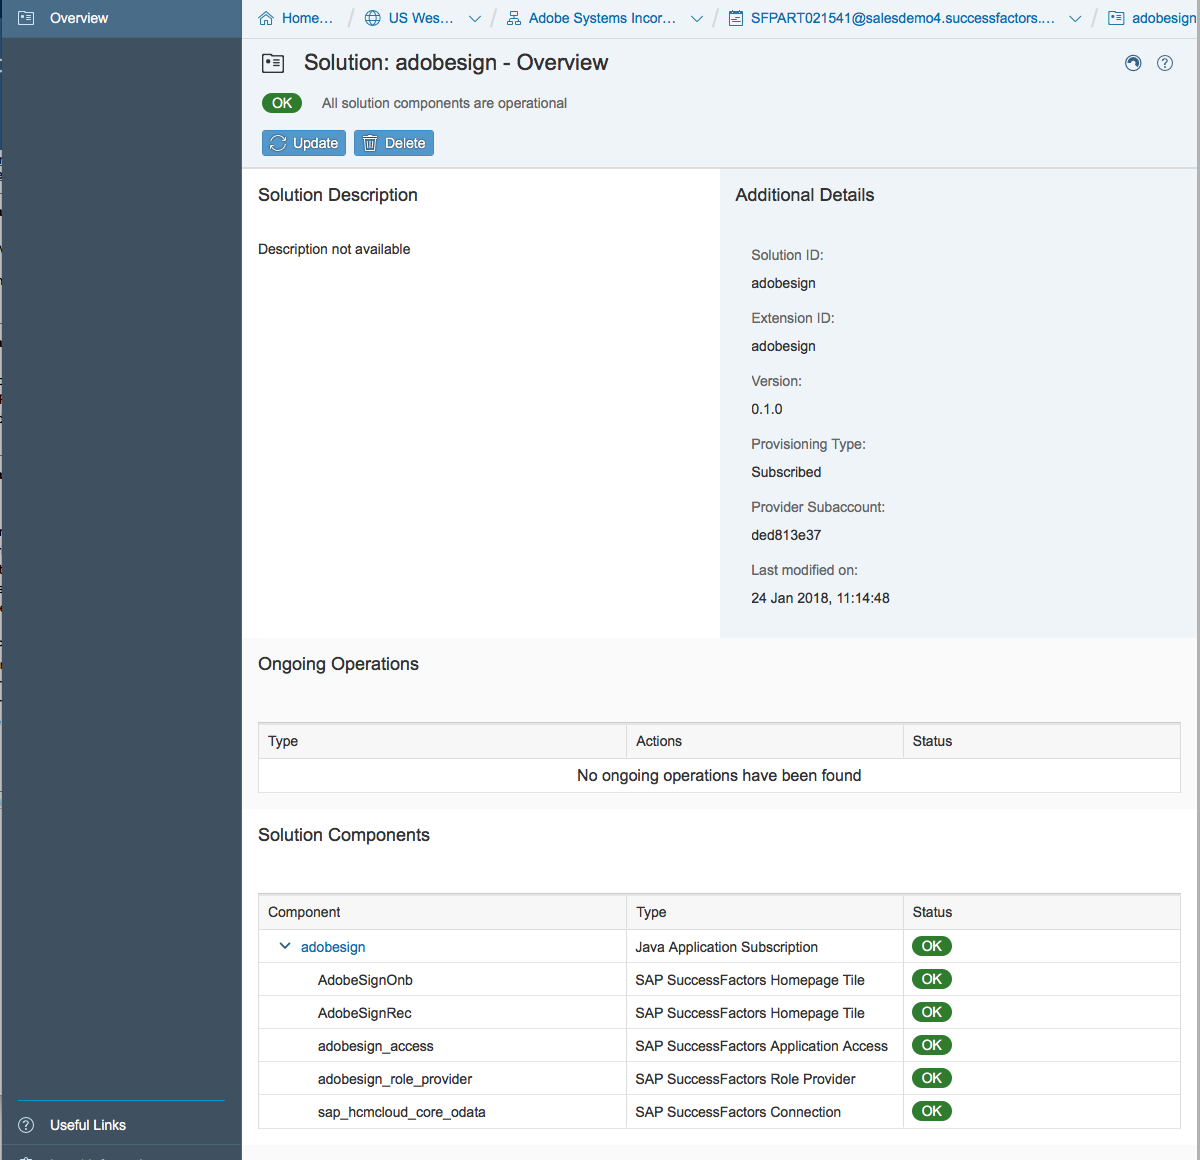Click OK status of adobesign_role_provider row
This screenshot has width=1200, height=1160.
[x=932, y=1078]
